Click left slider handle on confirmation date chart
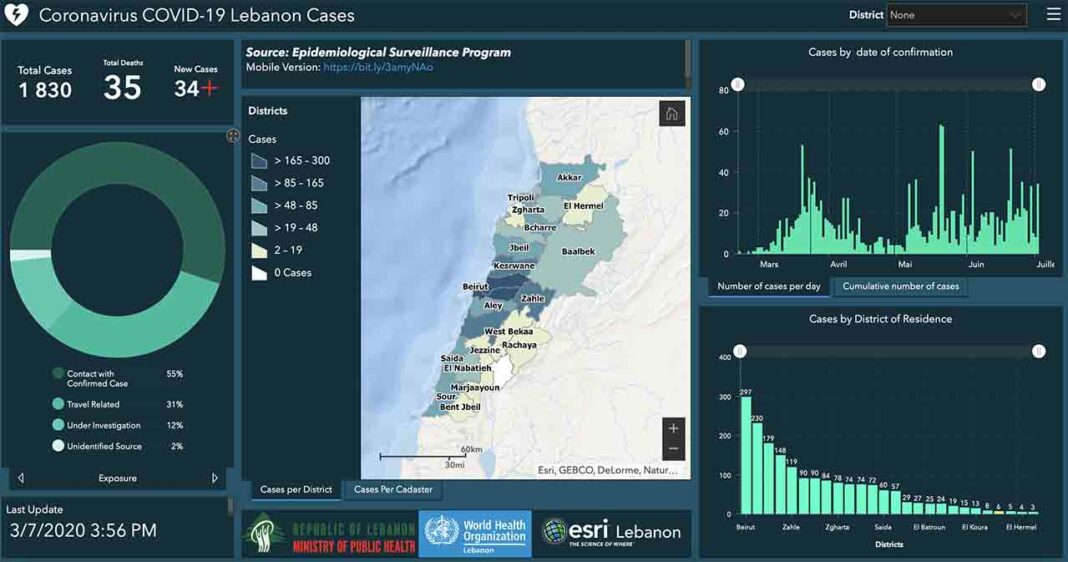Image resolution: width=1068 pixels, height=562 pixels. (x=737, y=85)
